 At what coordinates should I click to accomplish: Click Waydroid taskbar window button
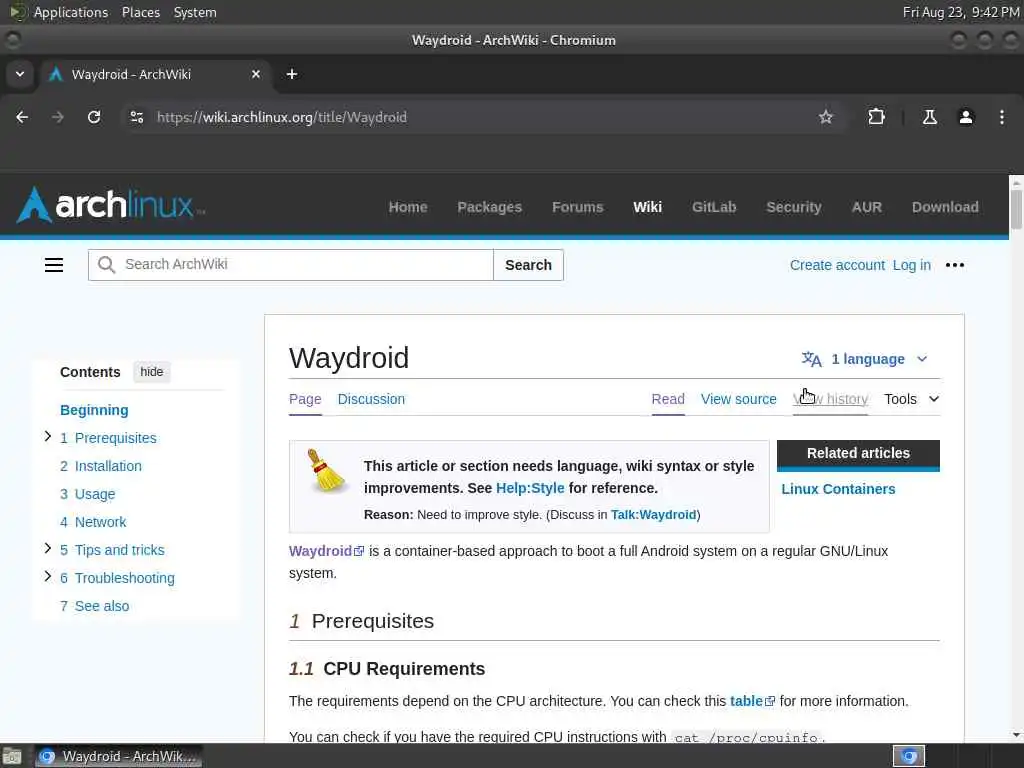coord(119,756)
